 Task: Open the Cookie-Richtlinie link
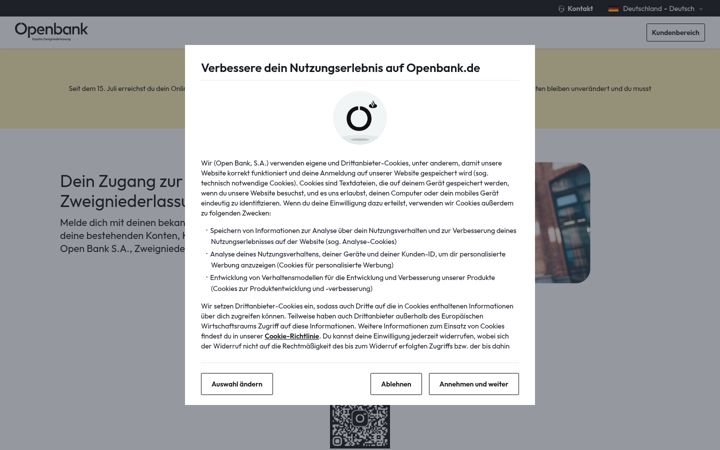coord(292,336)
